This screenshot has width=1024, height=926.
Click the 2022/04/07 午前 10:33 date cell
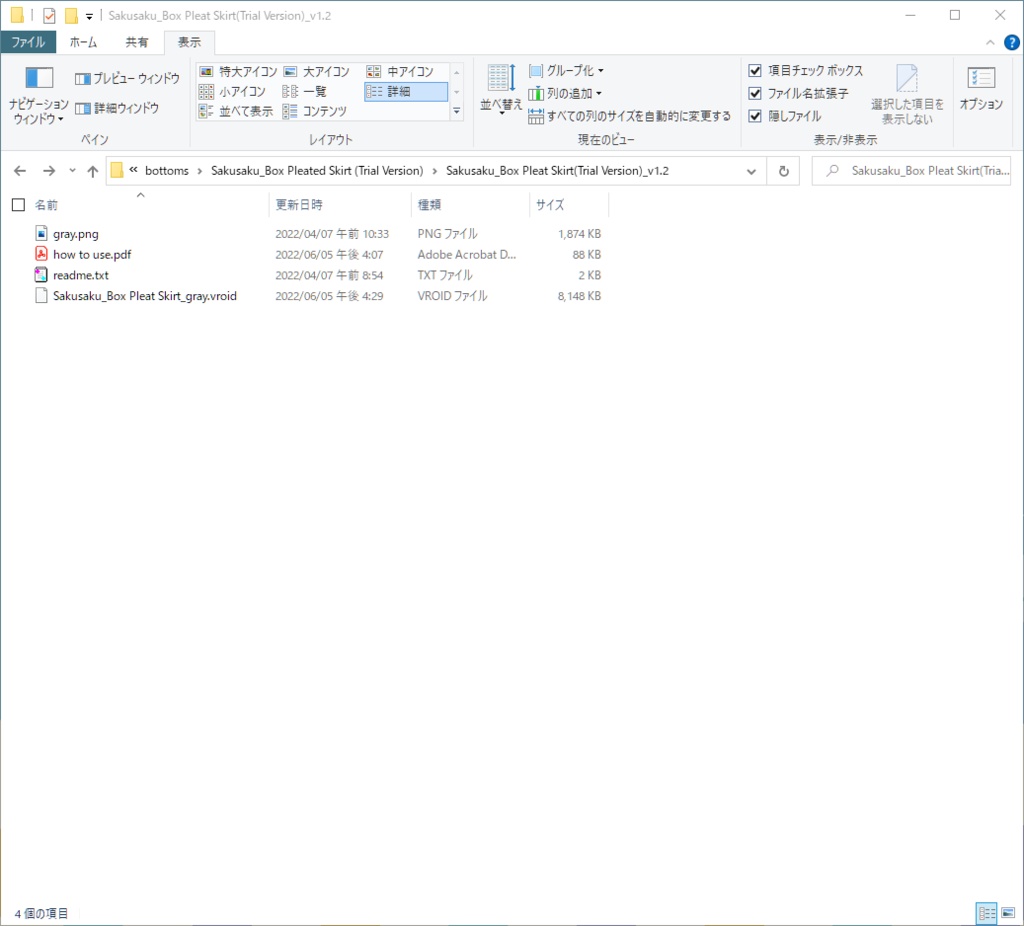332,234
